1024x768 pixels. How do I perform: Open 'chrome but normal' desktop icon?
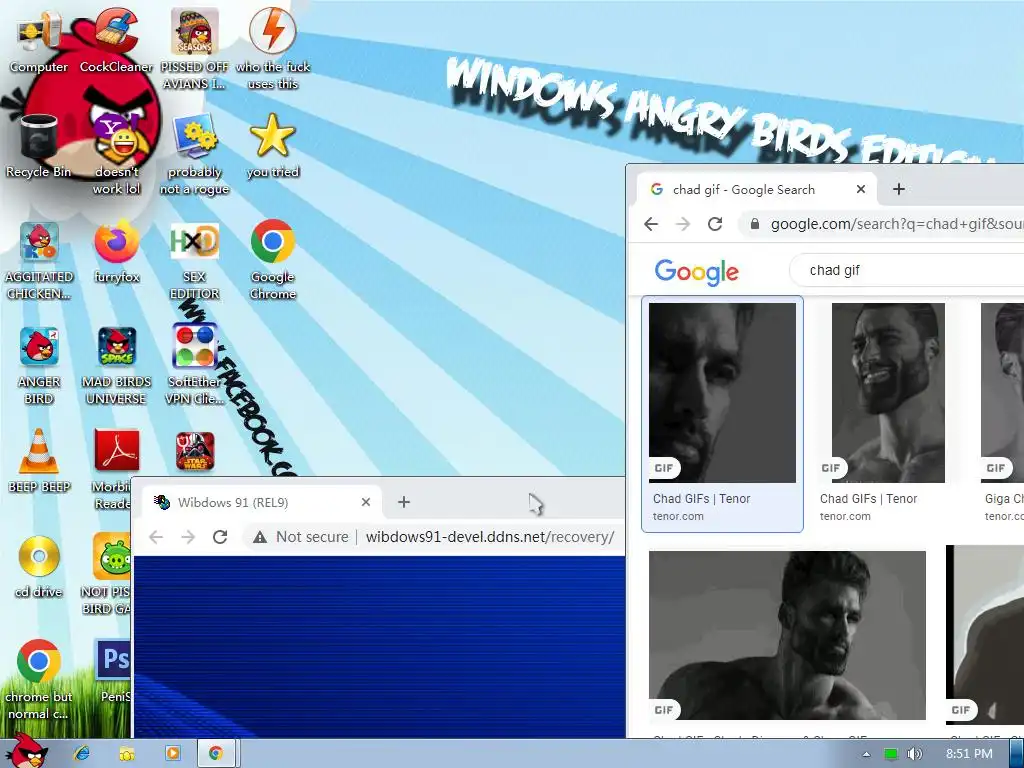tap(39, 679)
